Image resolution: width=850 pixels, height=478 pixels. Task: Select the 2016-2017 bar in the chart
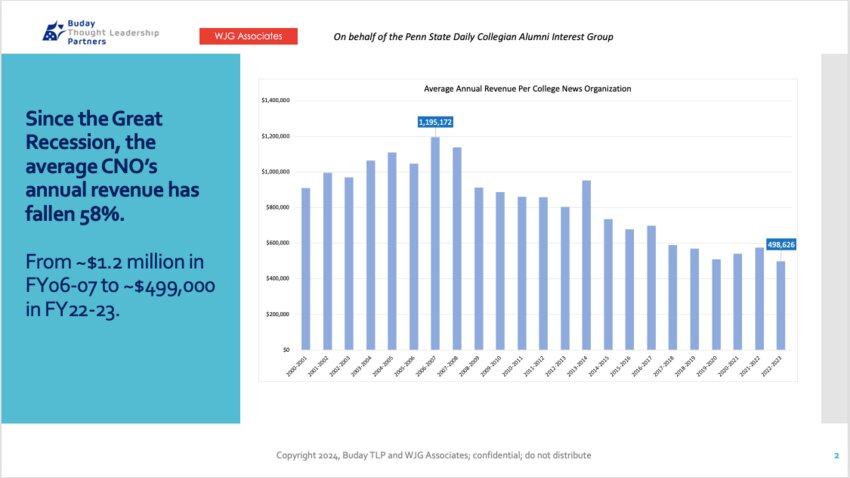click(651, 288)
